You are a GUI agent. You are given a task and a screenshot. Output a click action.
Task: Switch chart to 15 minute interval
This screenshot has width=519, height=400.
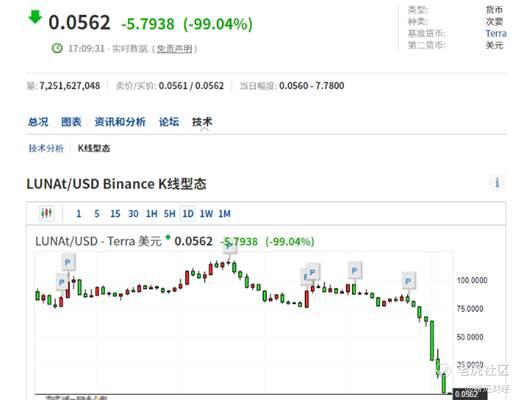[x=115, y=214]
